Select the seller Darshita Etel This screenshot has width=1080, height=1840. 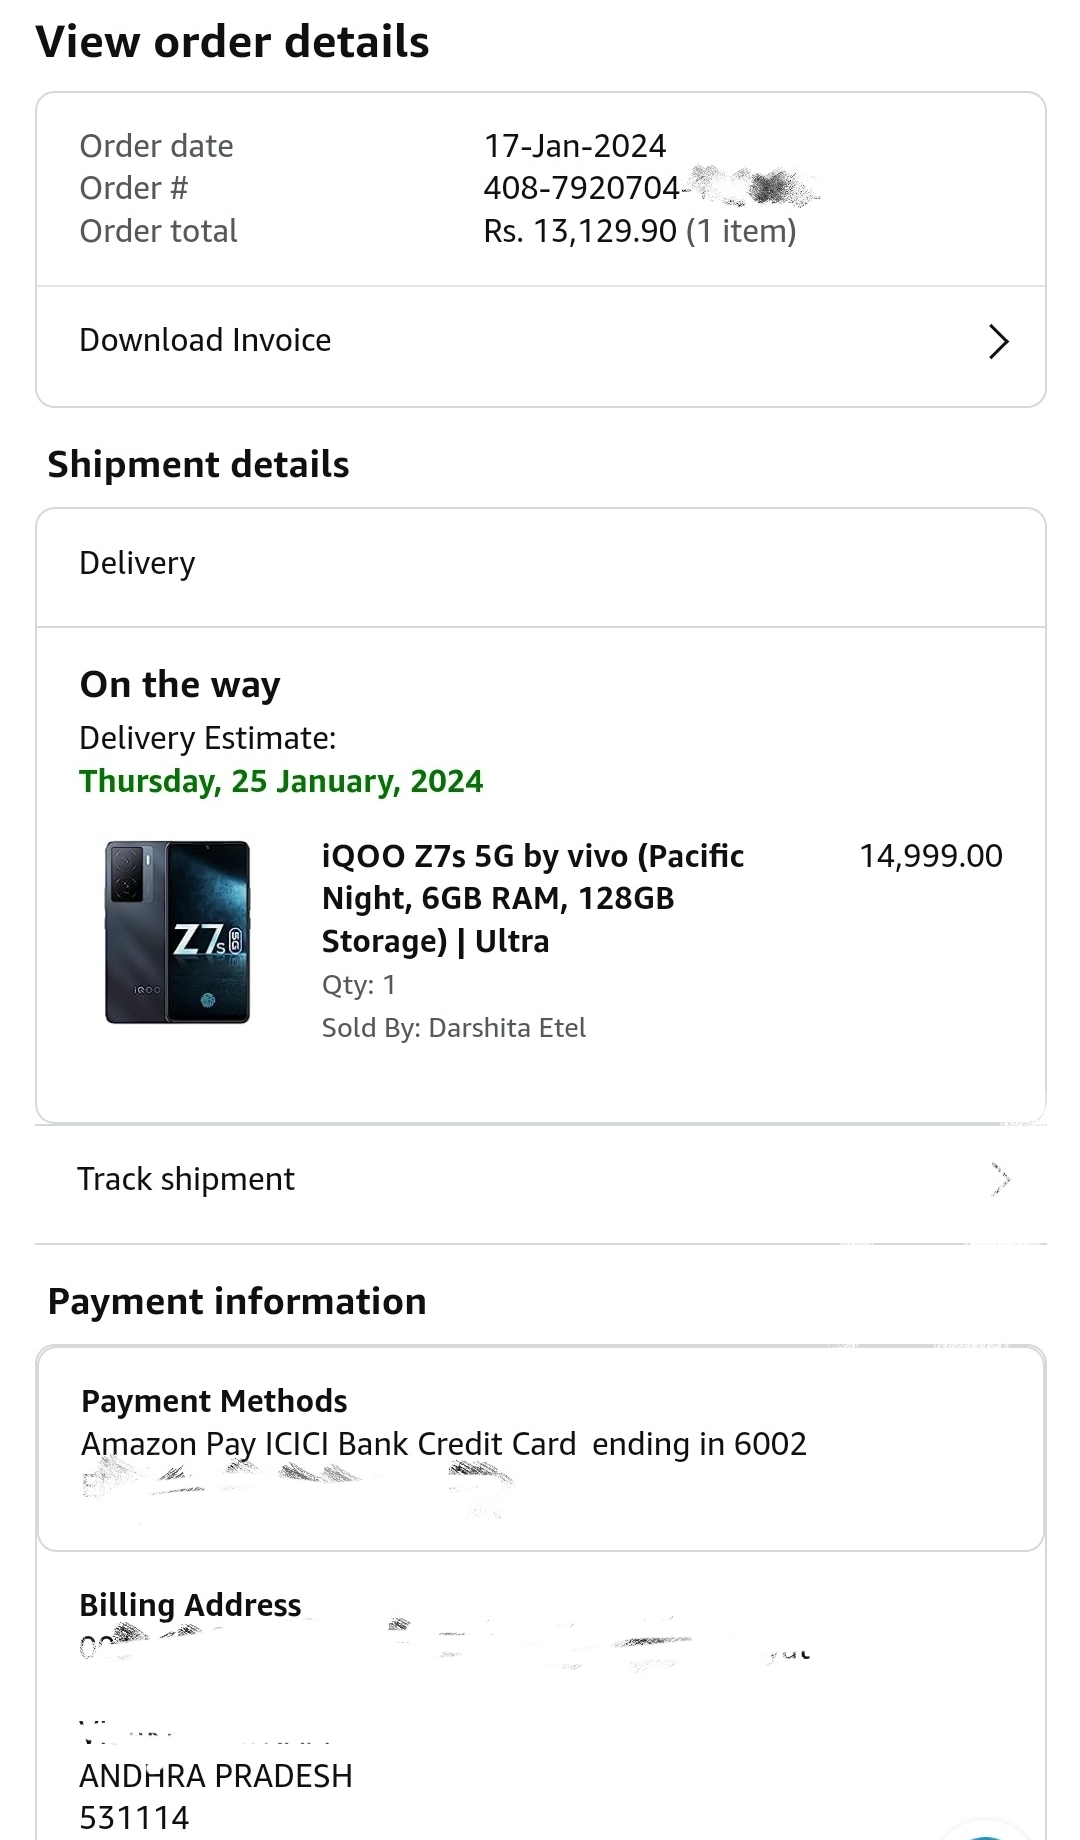(506, 1027)
